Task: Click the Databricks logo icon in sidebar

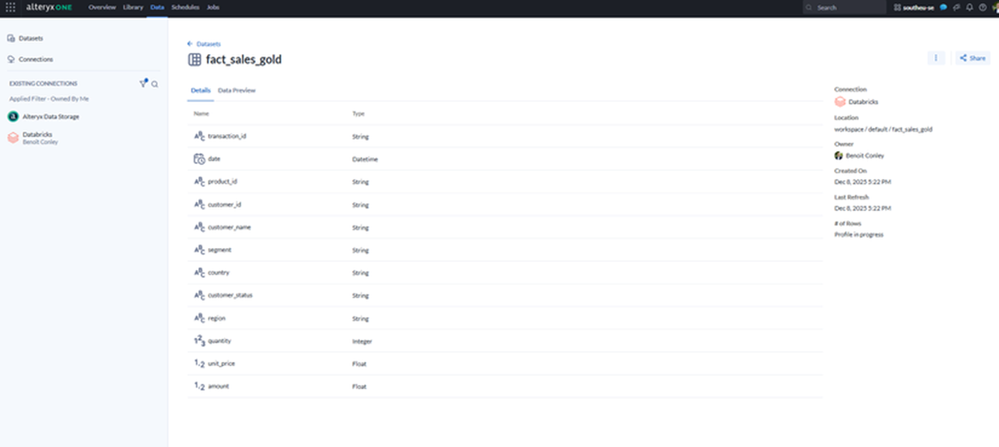Action: click(13, 138)
